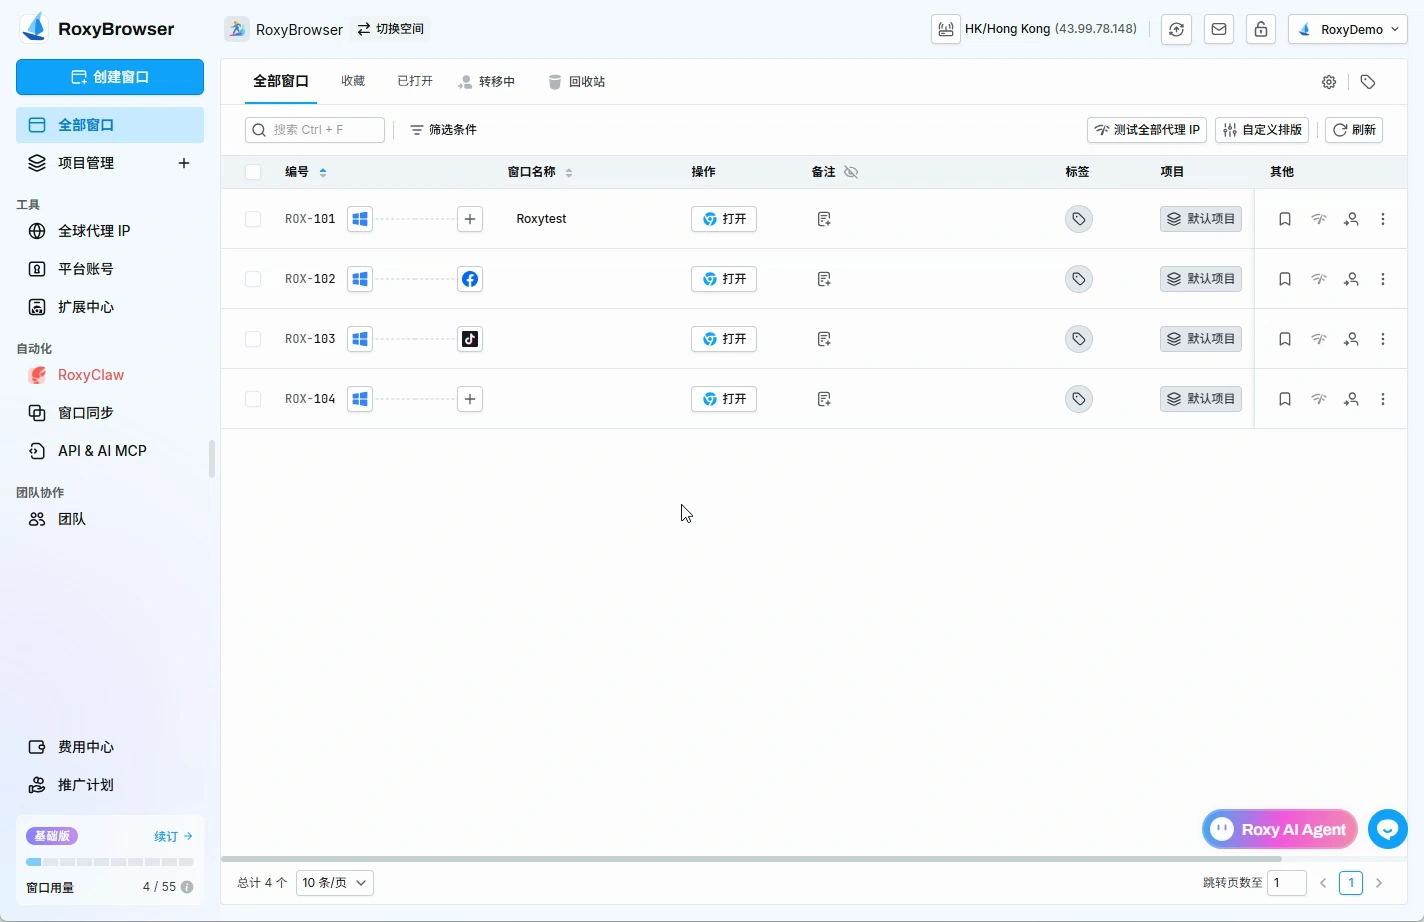Image resolution: width=1424 pixels, height=922 pixels.
Task: Open the mail messages icon
Action: pos(1219,29)
